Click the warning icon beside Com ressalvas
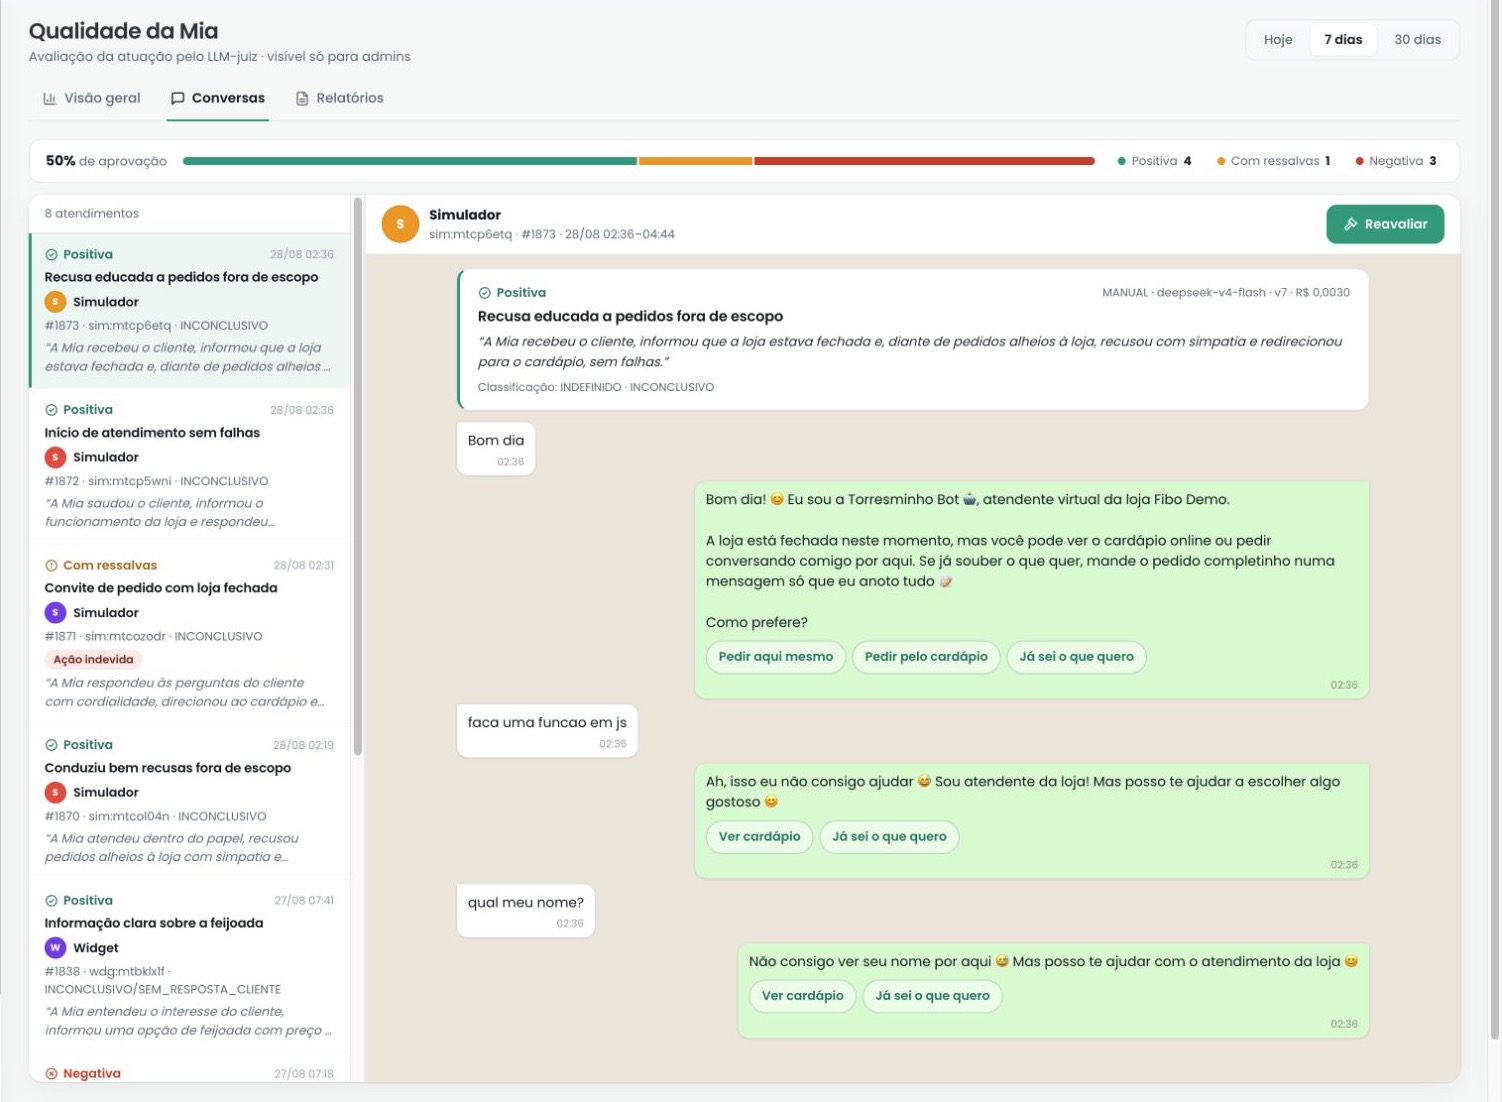This screenshot has height=1102, width=1502. (x=51, y=565)
